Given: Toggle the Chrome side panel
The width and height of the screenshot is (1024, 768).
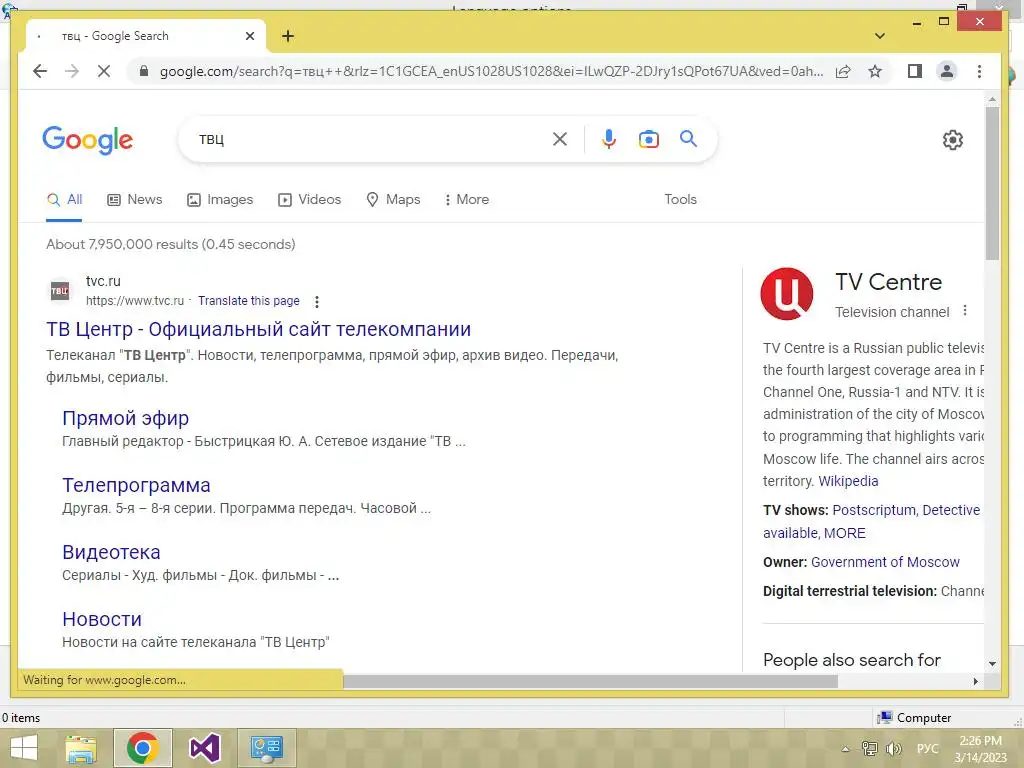Looking at the screenshot, I should point(914,71).
